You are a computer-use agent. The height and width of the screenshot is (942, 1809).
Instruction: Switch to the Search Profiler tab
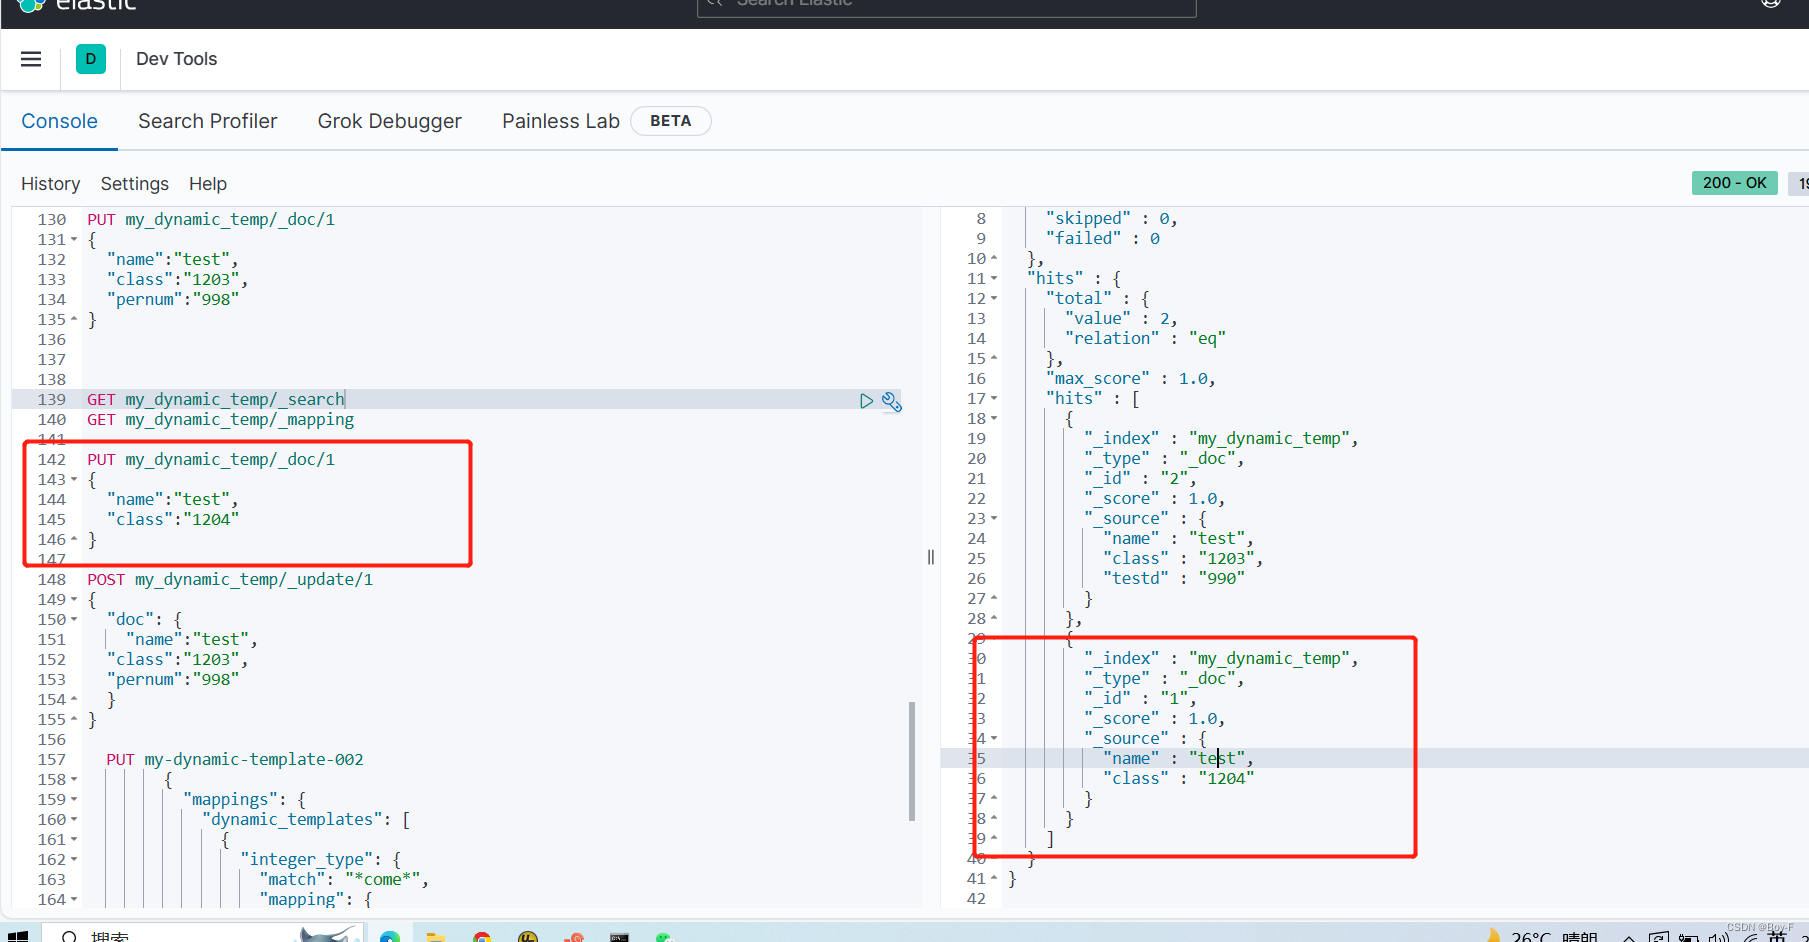[207, 121]
